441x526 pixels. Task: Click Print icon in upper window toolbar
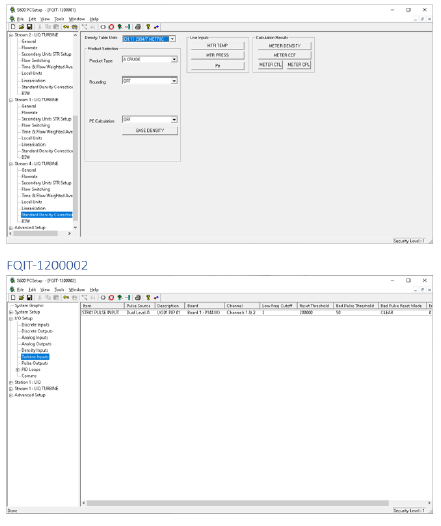point(137,27)
